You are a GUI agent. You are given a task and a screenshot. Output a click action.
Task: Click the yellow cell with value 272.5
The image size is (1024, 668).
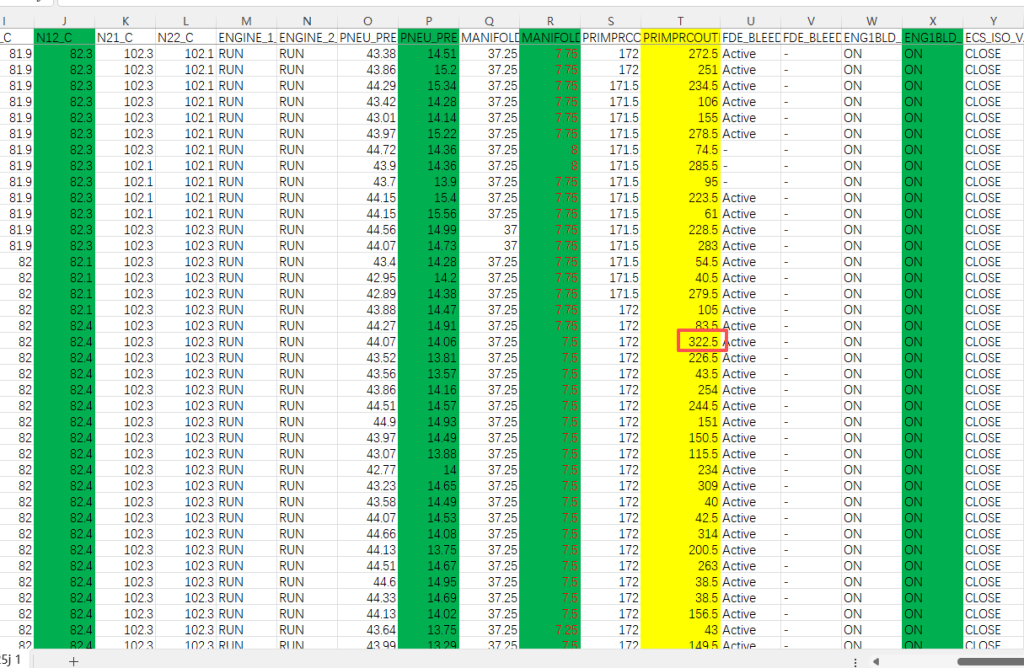click(x=680, y=53)
